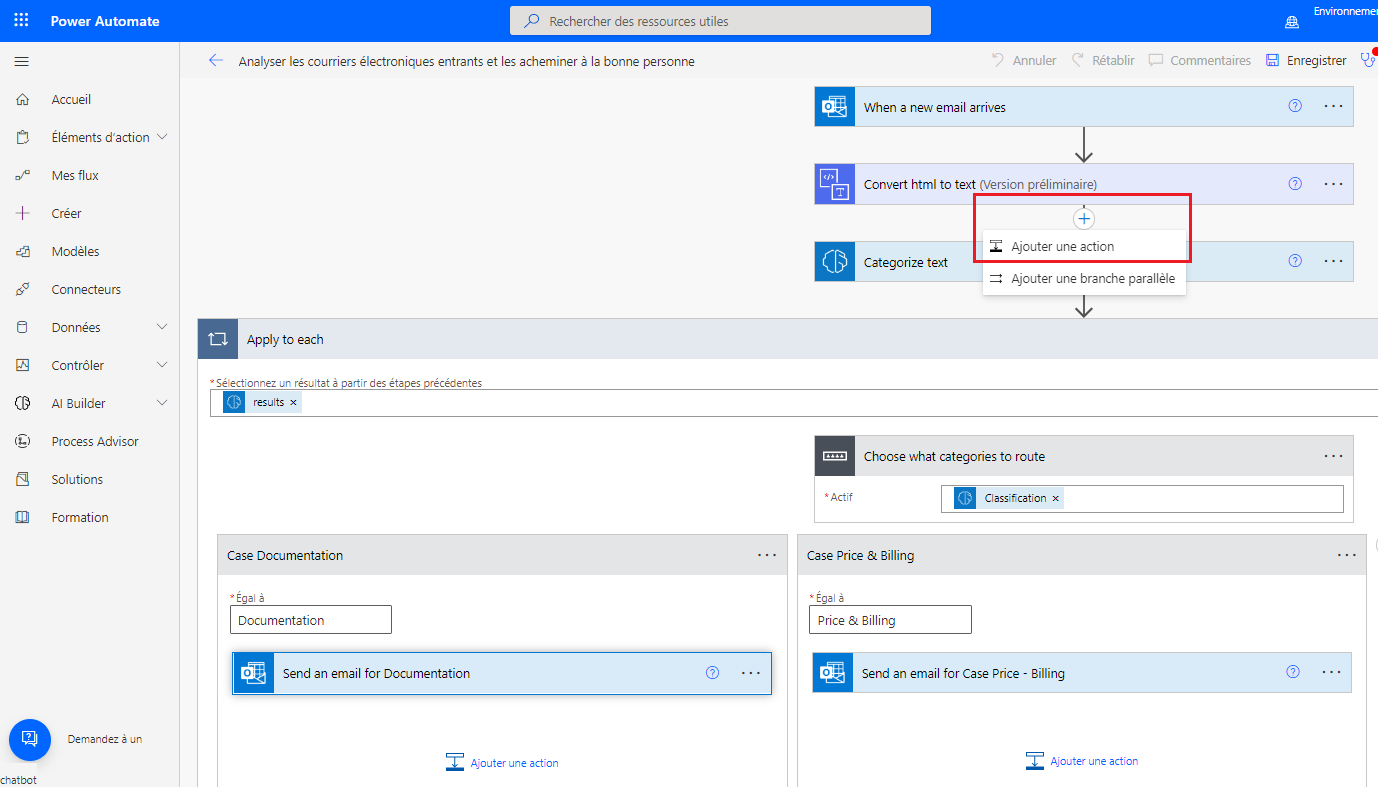Open ellipsis menu of Choose what categories to route

(1333, 456)
